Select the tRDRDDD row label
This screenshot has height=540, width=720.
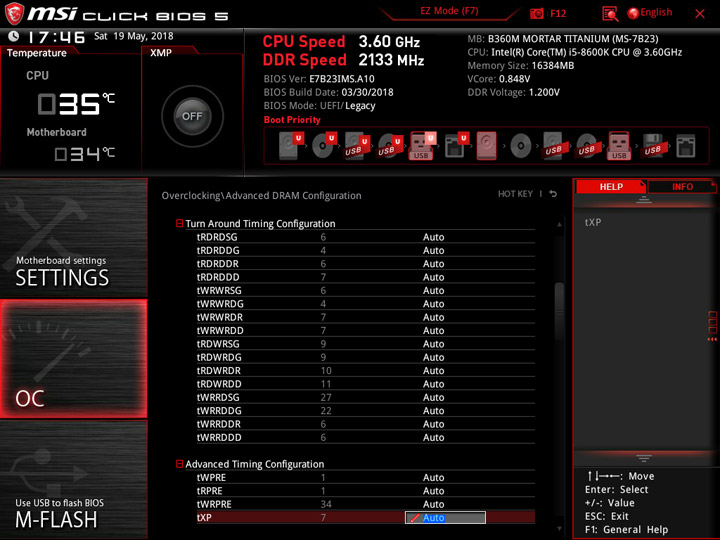tap(218, 277)
